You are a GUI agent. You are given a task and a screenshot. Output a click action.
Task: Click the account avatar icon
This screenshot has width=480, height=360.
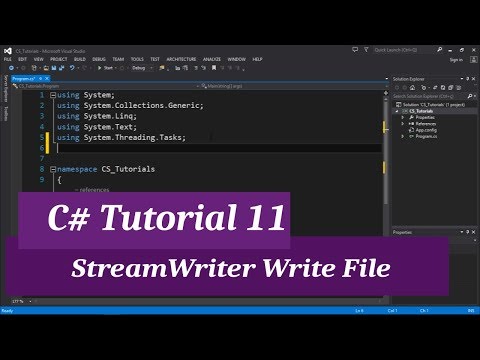(x=473, y=60)
